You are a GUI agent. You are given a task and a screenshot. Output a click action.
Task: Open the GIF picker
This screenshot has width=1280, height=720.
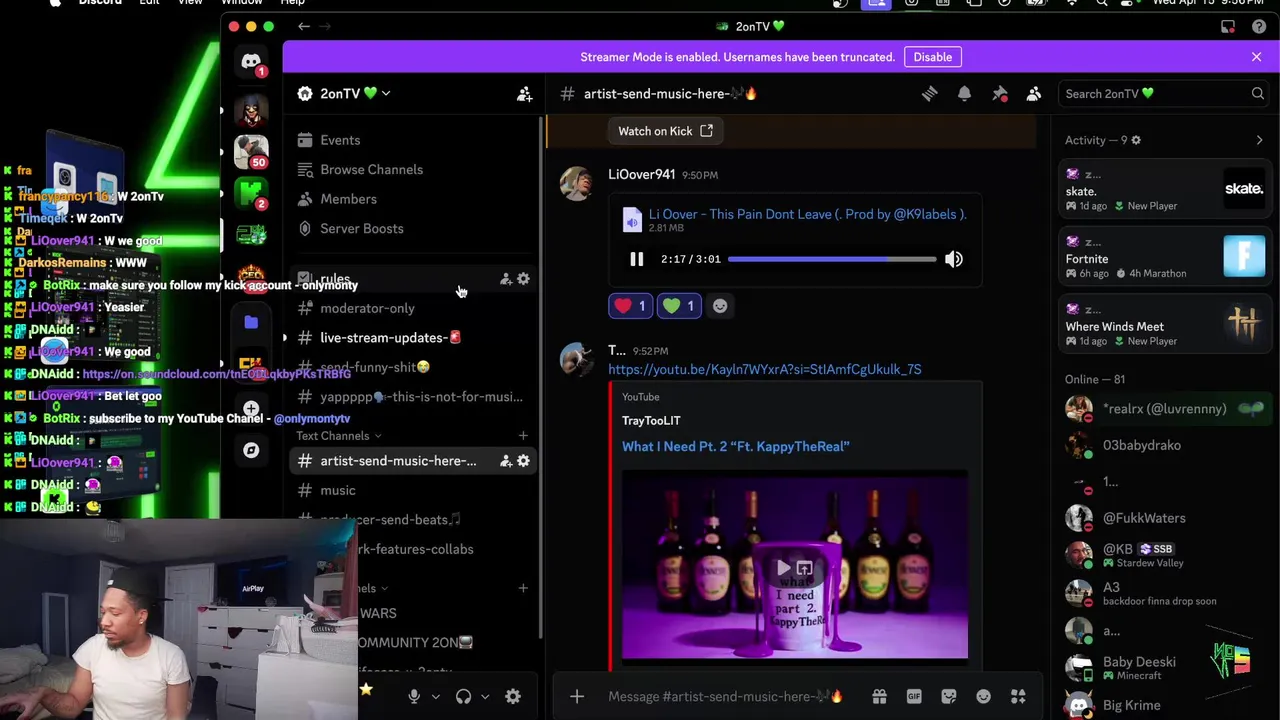[x=914, y=697]
